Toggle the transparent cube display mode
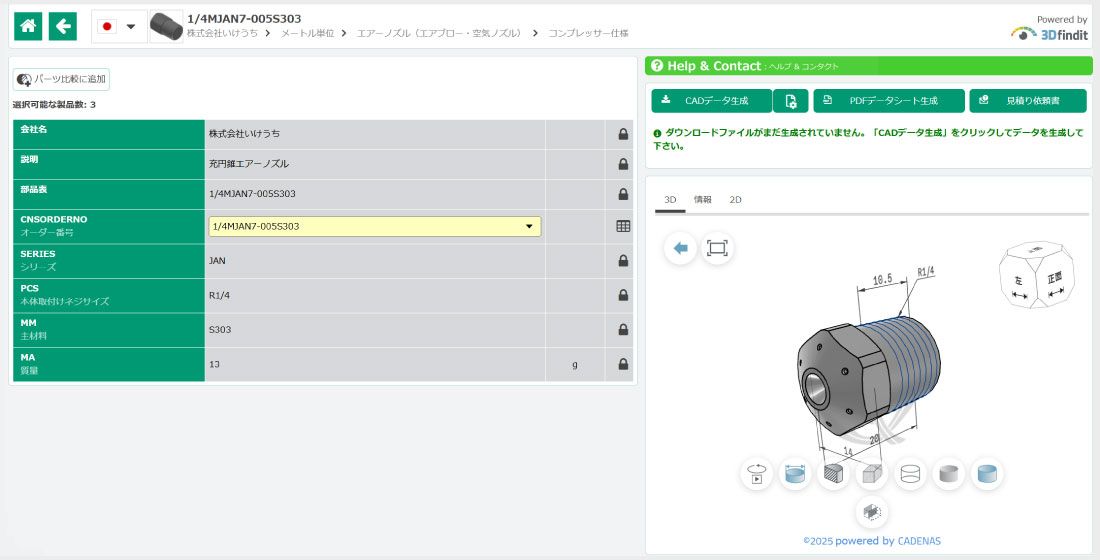This screenshot has height=560, width=1100. pyautogui.click(x=871, y=474)
